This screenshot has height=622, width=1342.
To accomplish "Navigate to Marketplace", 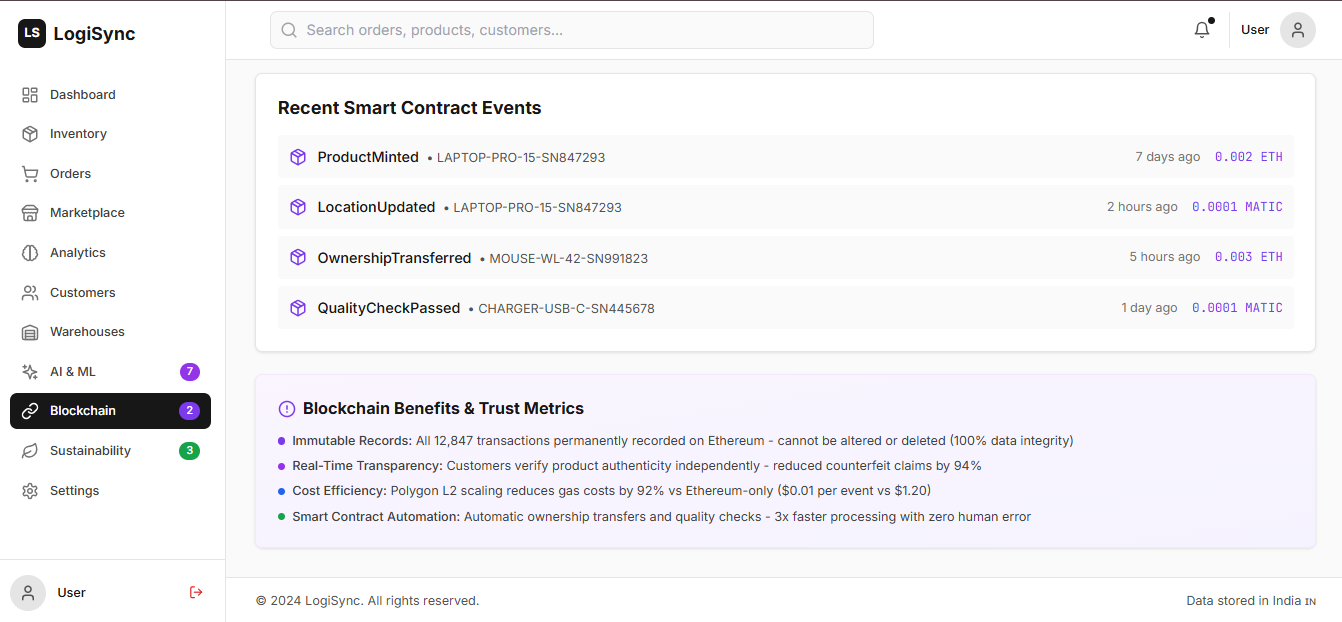I will tap(87, 213).
